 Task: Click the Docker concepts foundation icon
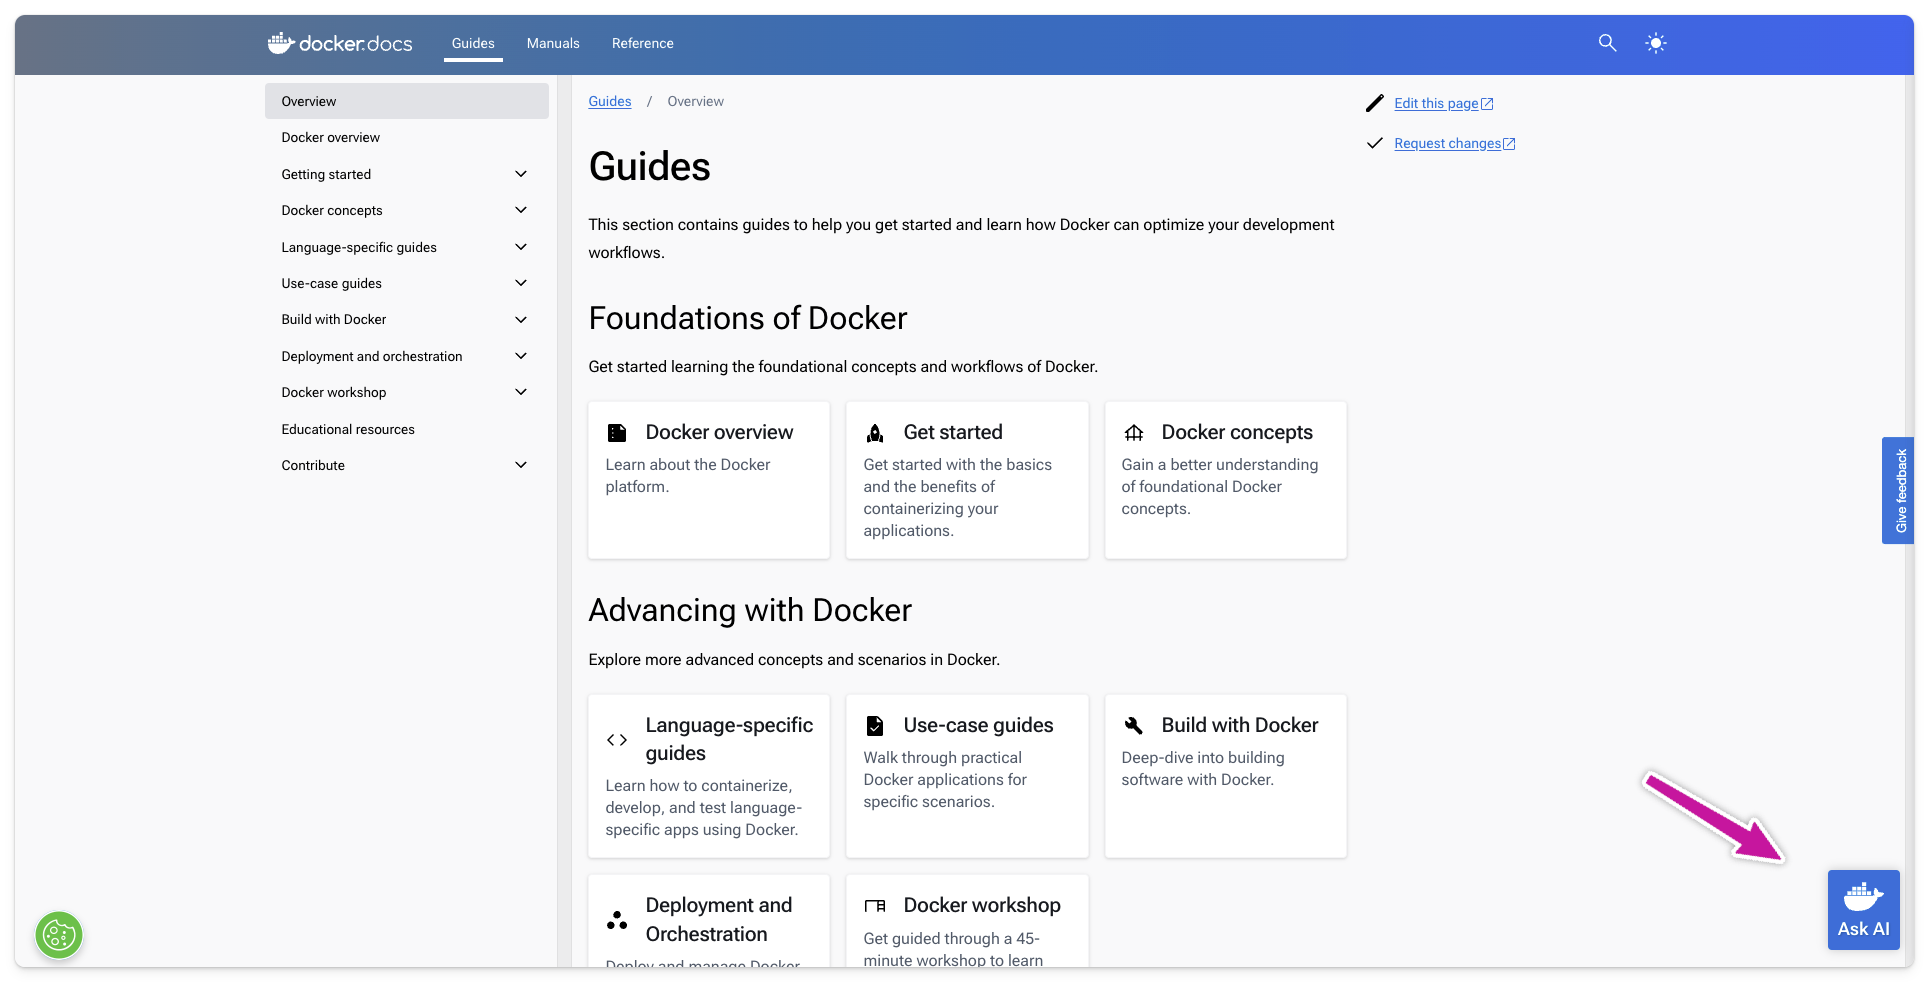[x=1133, y=433]
